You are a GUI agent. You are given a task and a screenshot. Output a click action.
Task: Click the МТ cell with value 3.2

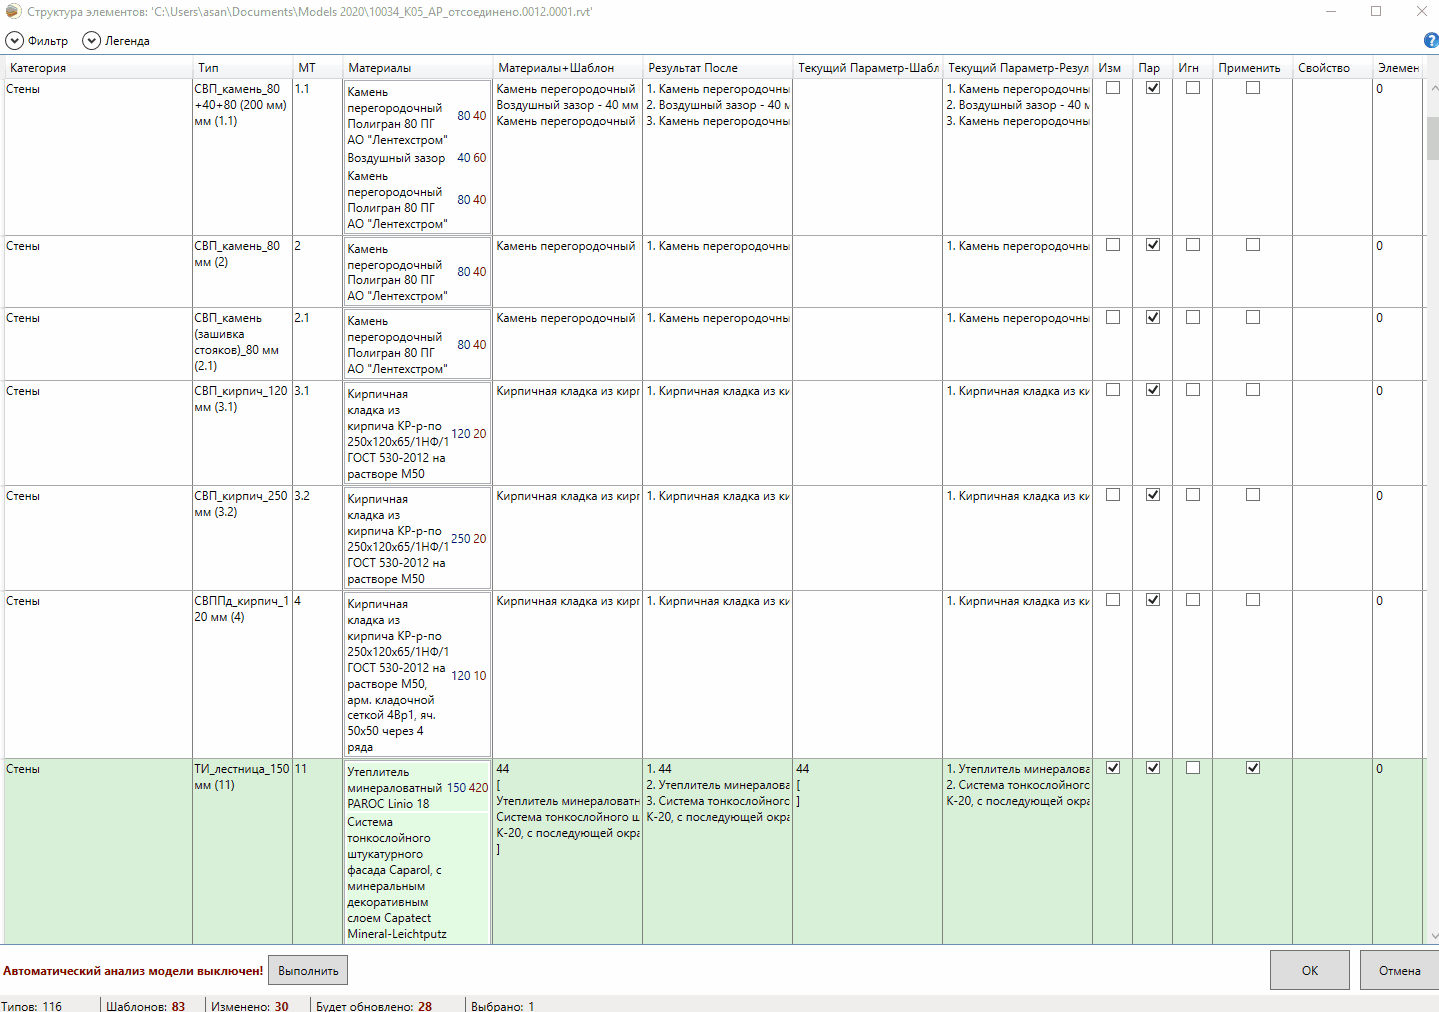(318, 539)
